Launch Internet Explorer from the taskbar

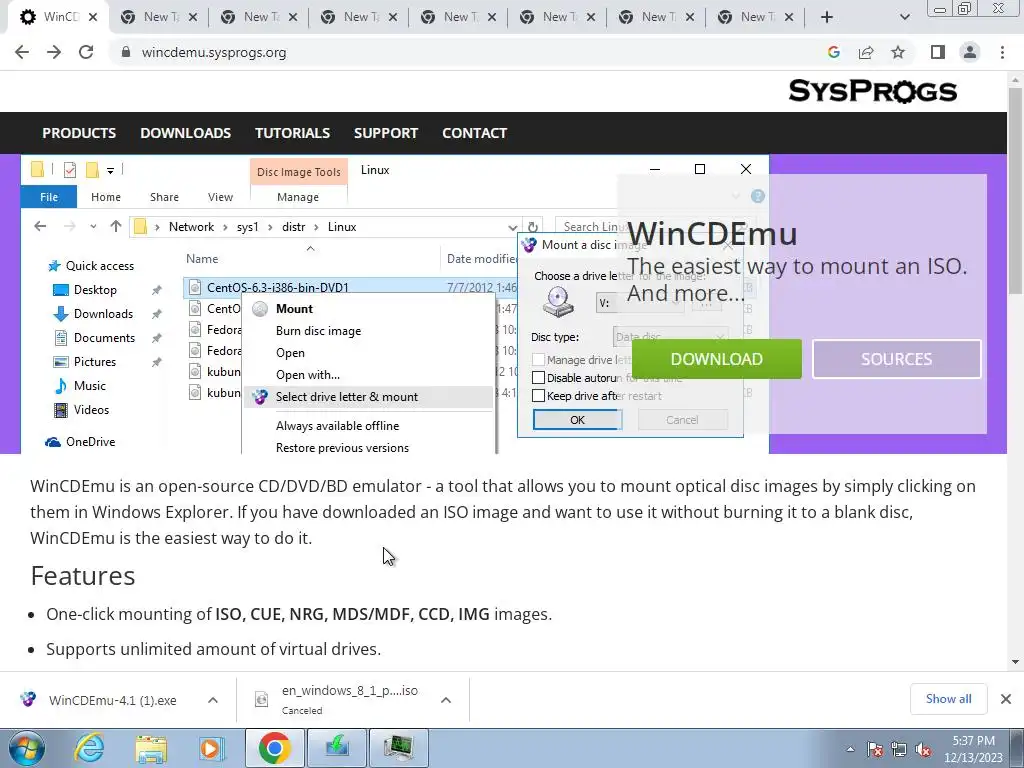pyautogui.click(x=89, y=748)
